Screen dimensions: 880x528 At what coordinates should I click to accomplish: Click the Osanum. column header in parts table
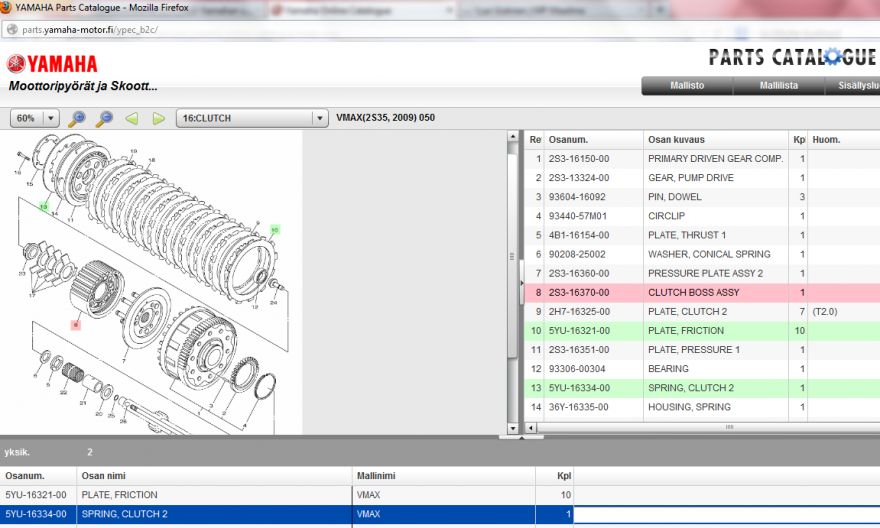pyautogui.click(x=567, y=139)
